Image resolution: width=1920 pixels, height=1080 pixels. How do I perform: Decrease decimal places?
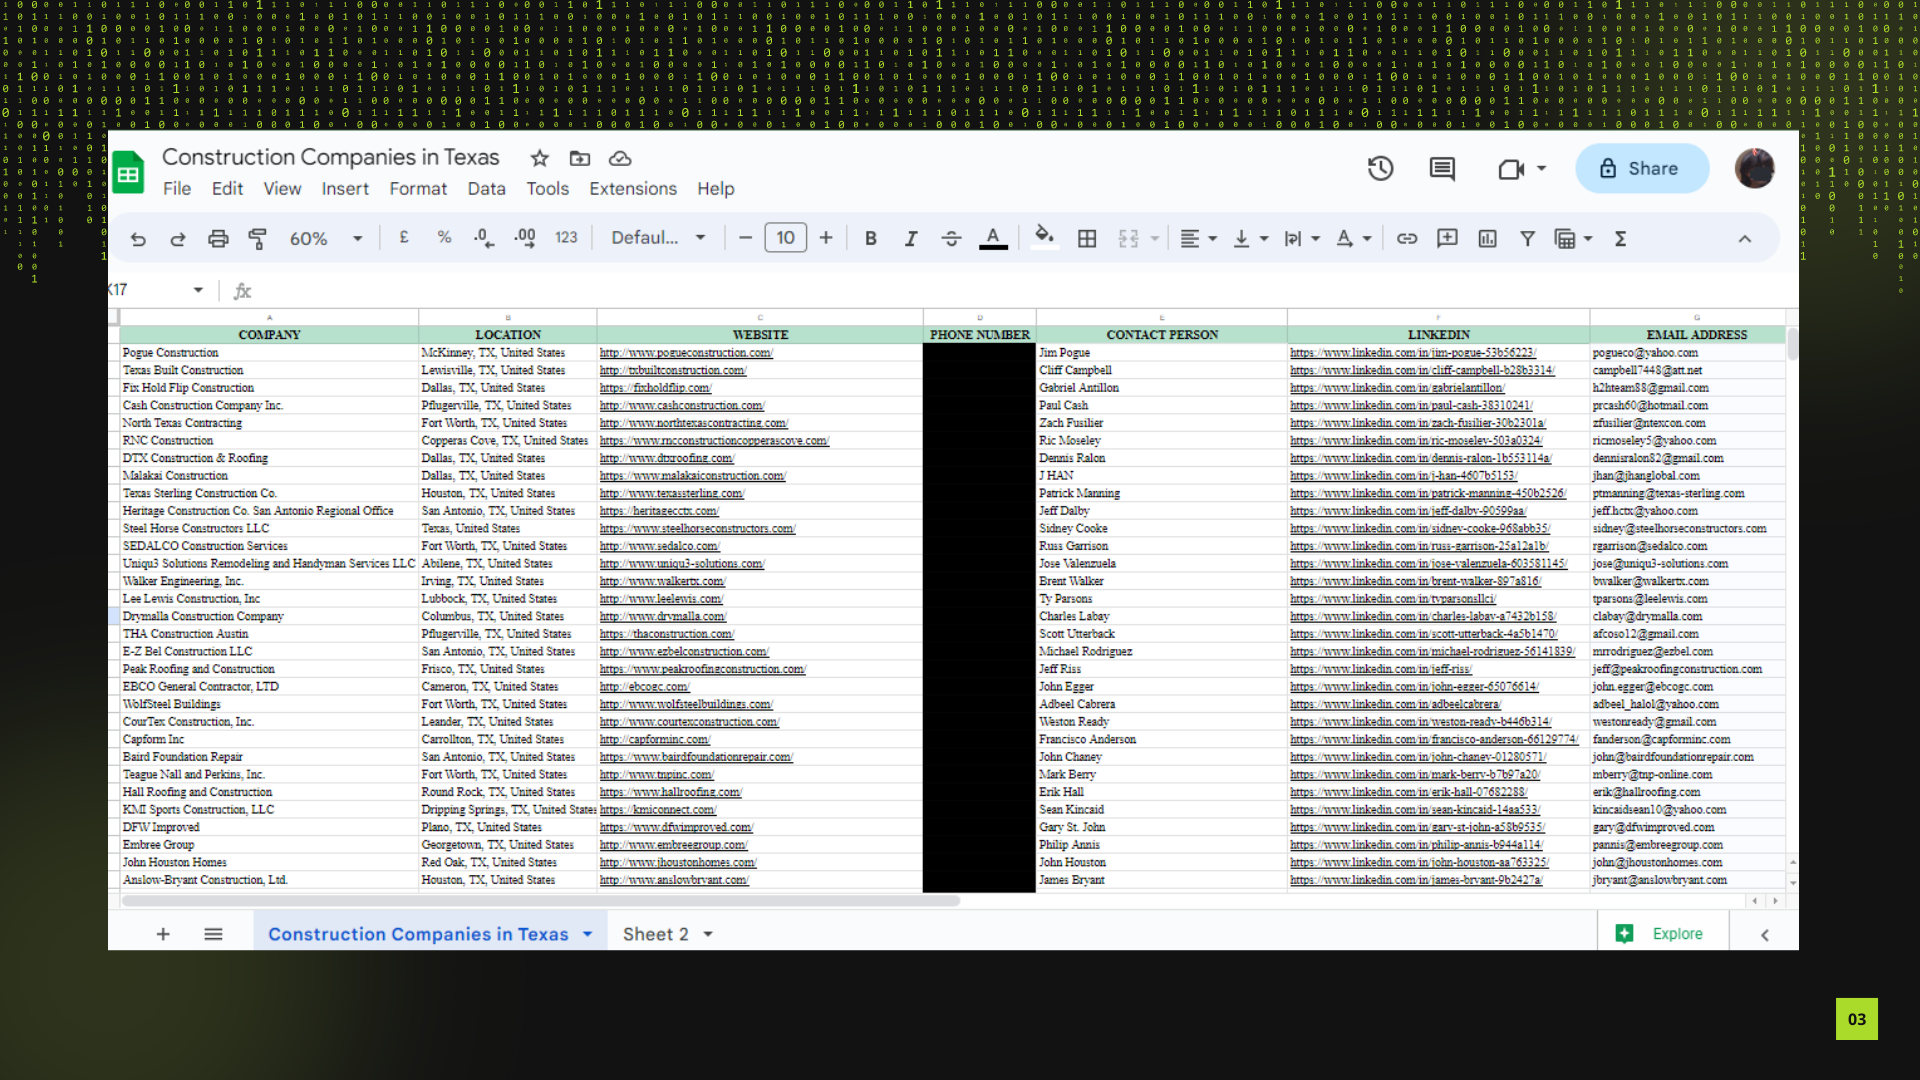pos(484,238)
